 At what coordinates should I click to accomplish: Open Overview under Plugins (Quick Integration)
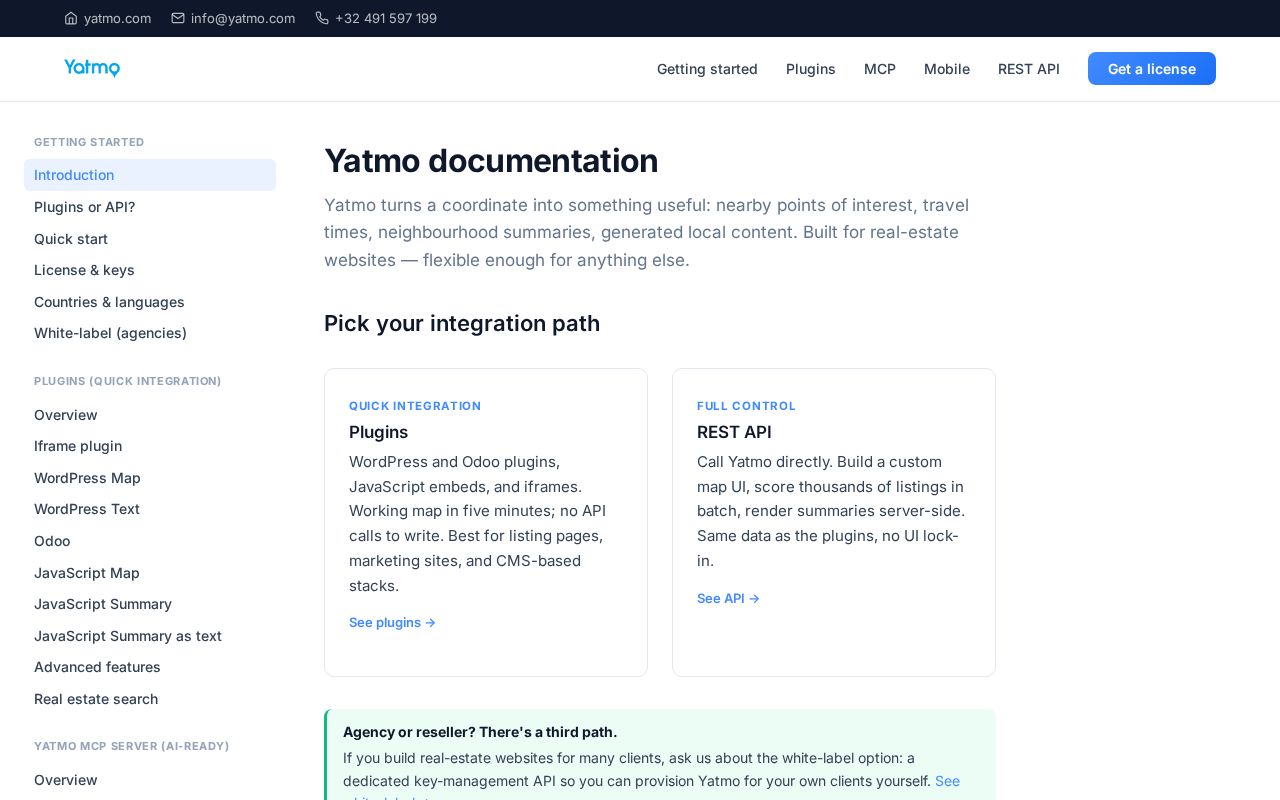point(150,415)
